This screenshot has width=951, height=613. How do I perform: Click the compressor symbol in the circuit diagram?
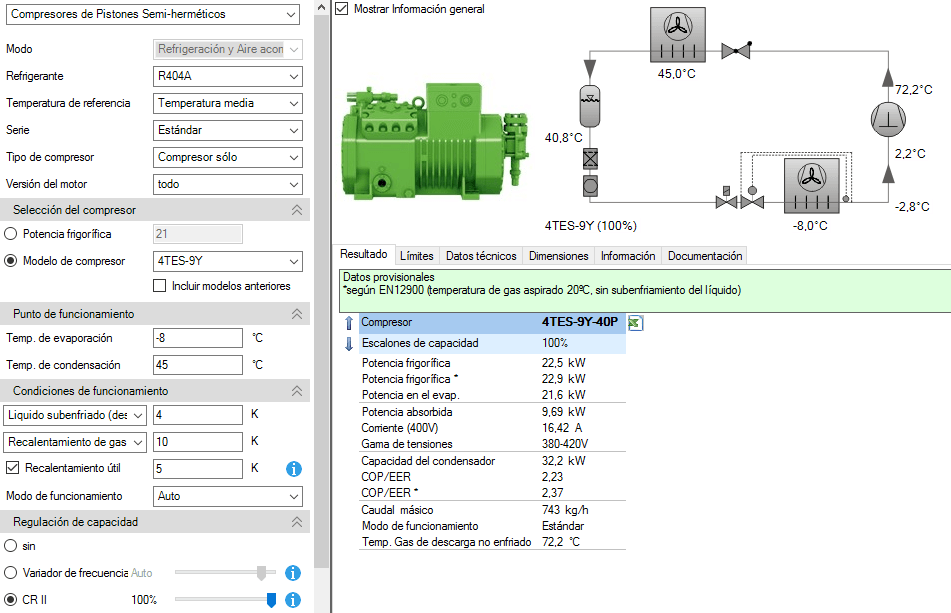click(x=887, y=119)
